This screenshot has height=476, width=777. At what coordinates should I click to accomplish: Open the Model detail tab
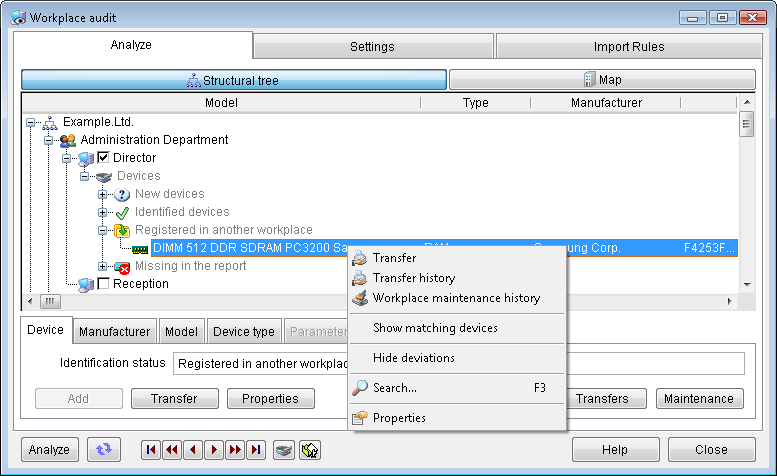coord(181,331)
